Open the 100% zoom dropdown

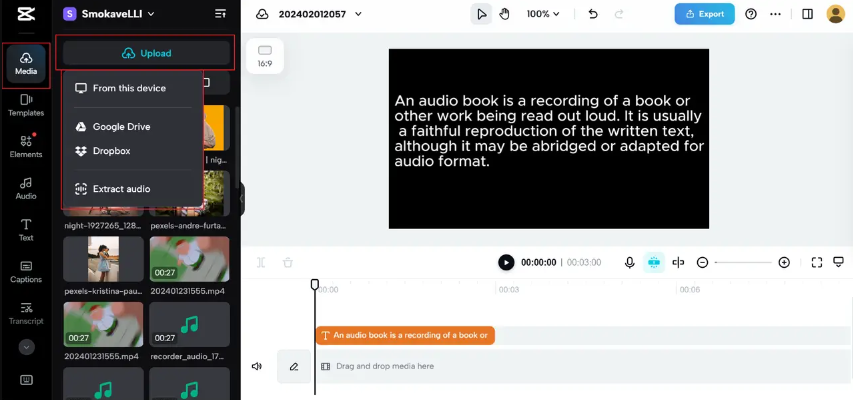543,14
